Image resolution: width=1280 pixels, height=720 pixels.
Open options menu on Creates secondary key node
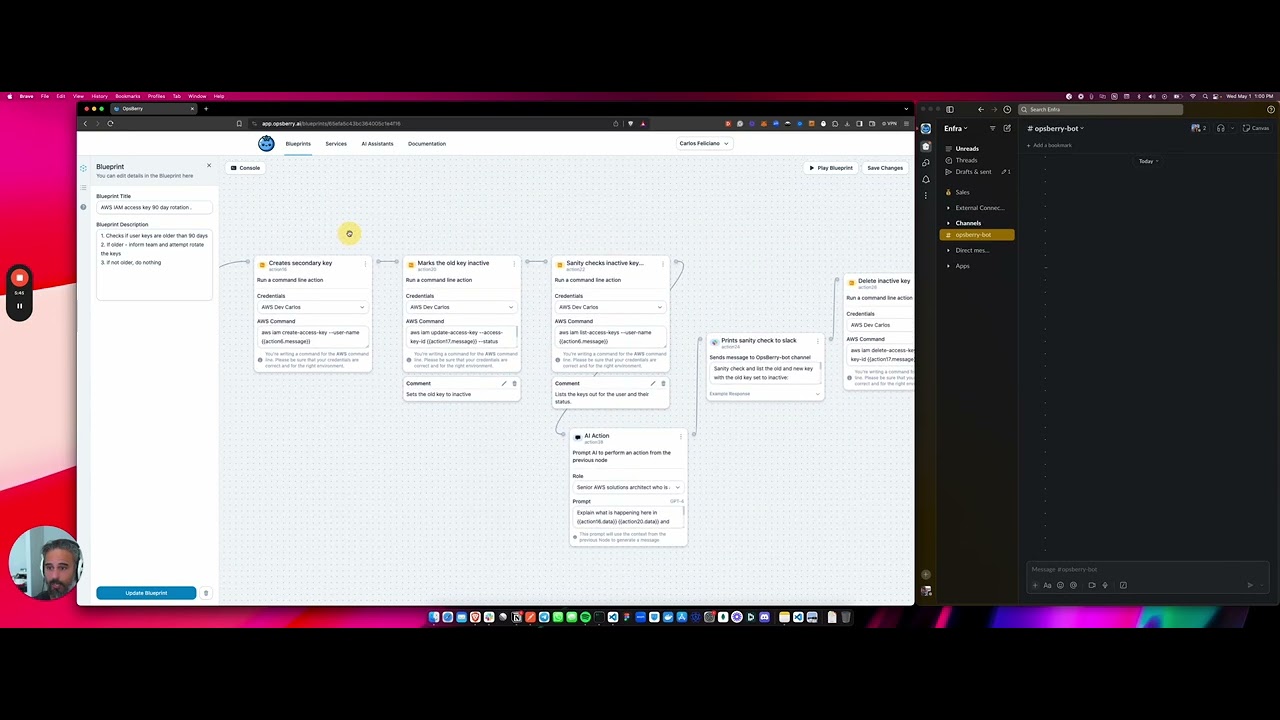[365, 263]
